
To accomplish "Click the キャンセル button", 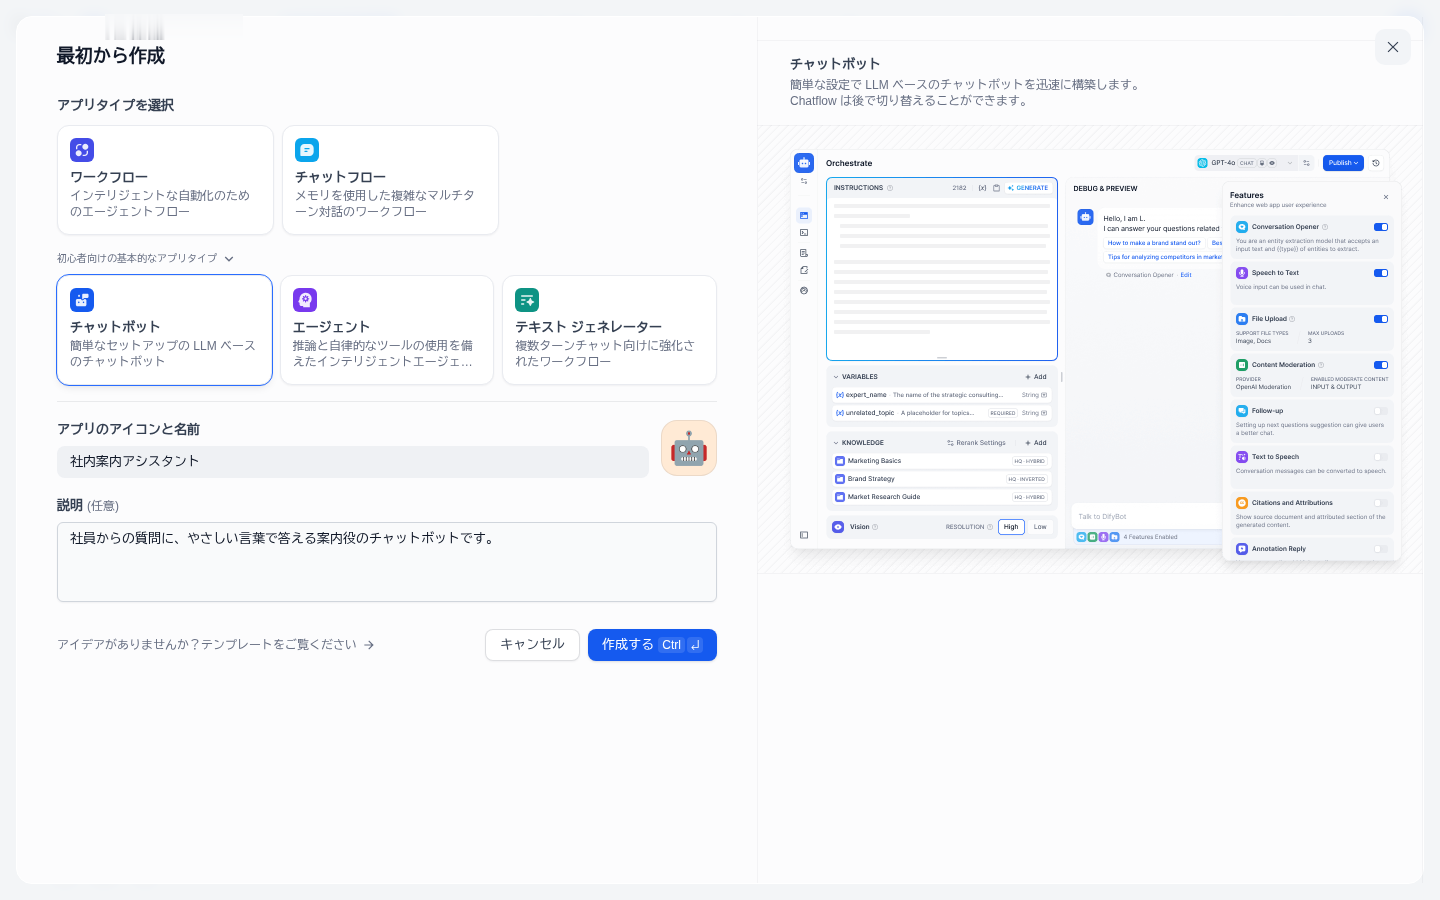I will (532, 645).
